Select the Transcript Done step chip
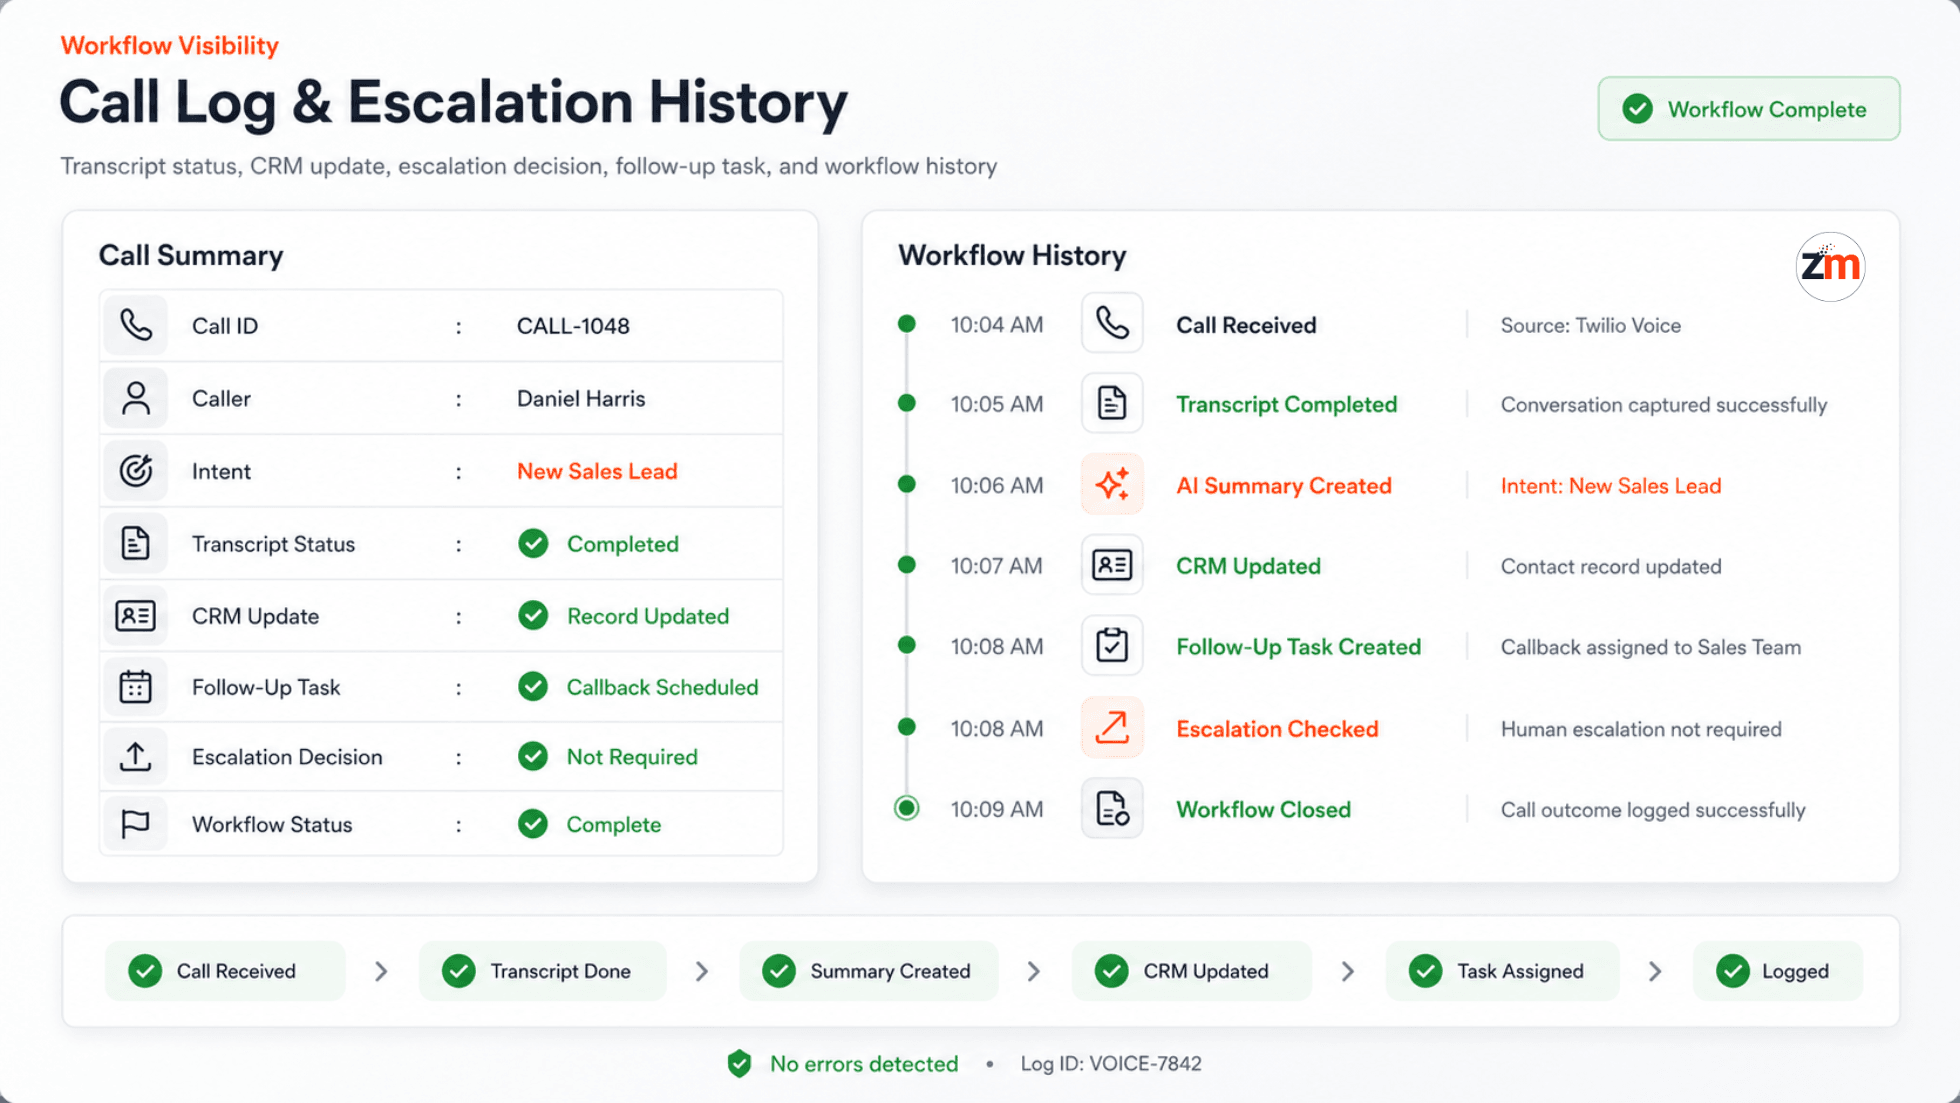The height and width of the screenshot is (1103, 1960). point(542,971)
